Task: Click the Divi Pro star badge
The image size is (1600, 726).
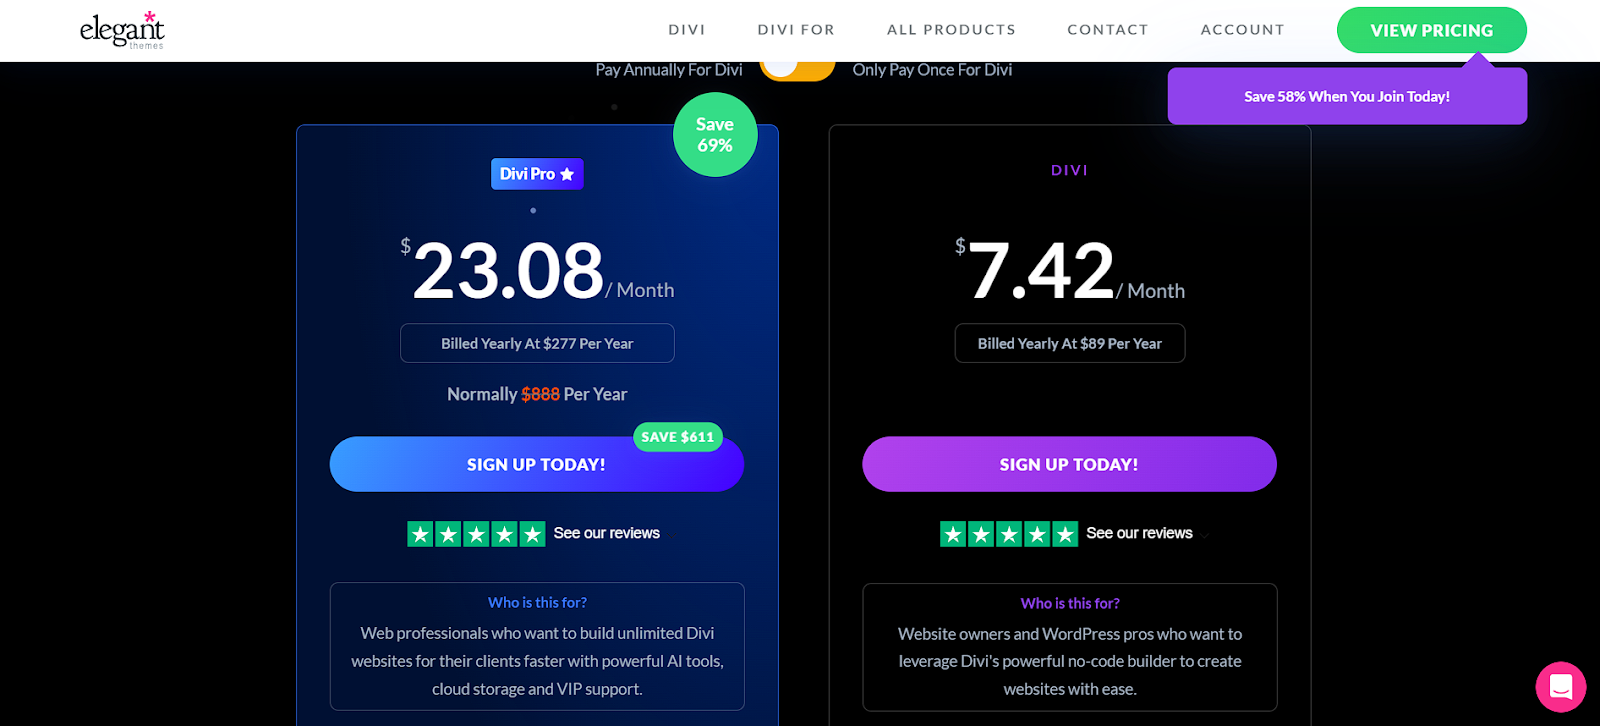Action: [537, 174]
